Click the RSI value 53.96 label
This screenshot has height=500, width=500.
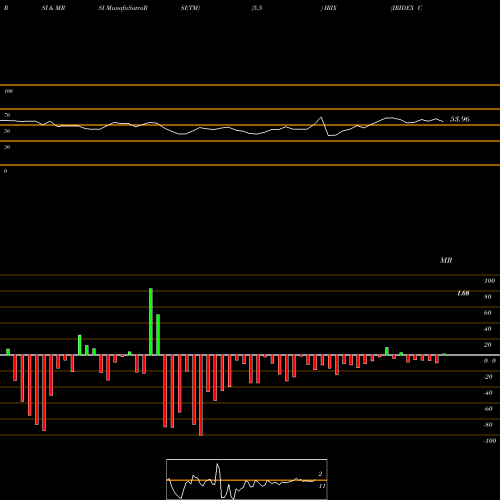coord(460,119)
